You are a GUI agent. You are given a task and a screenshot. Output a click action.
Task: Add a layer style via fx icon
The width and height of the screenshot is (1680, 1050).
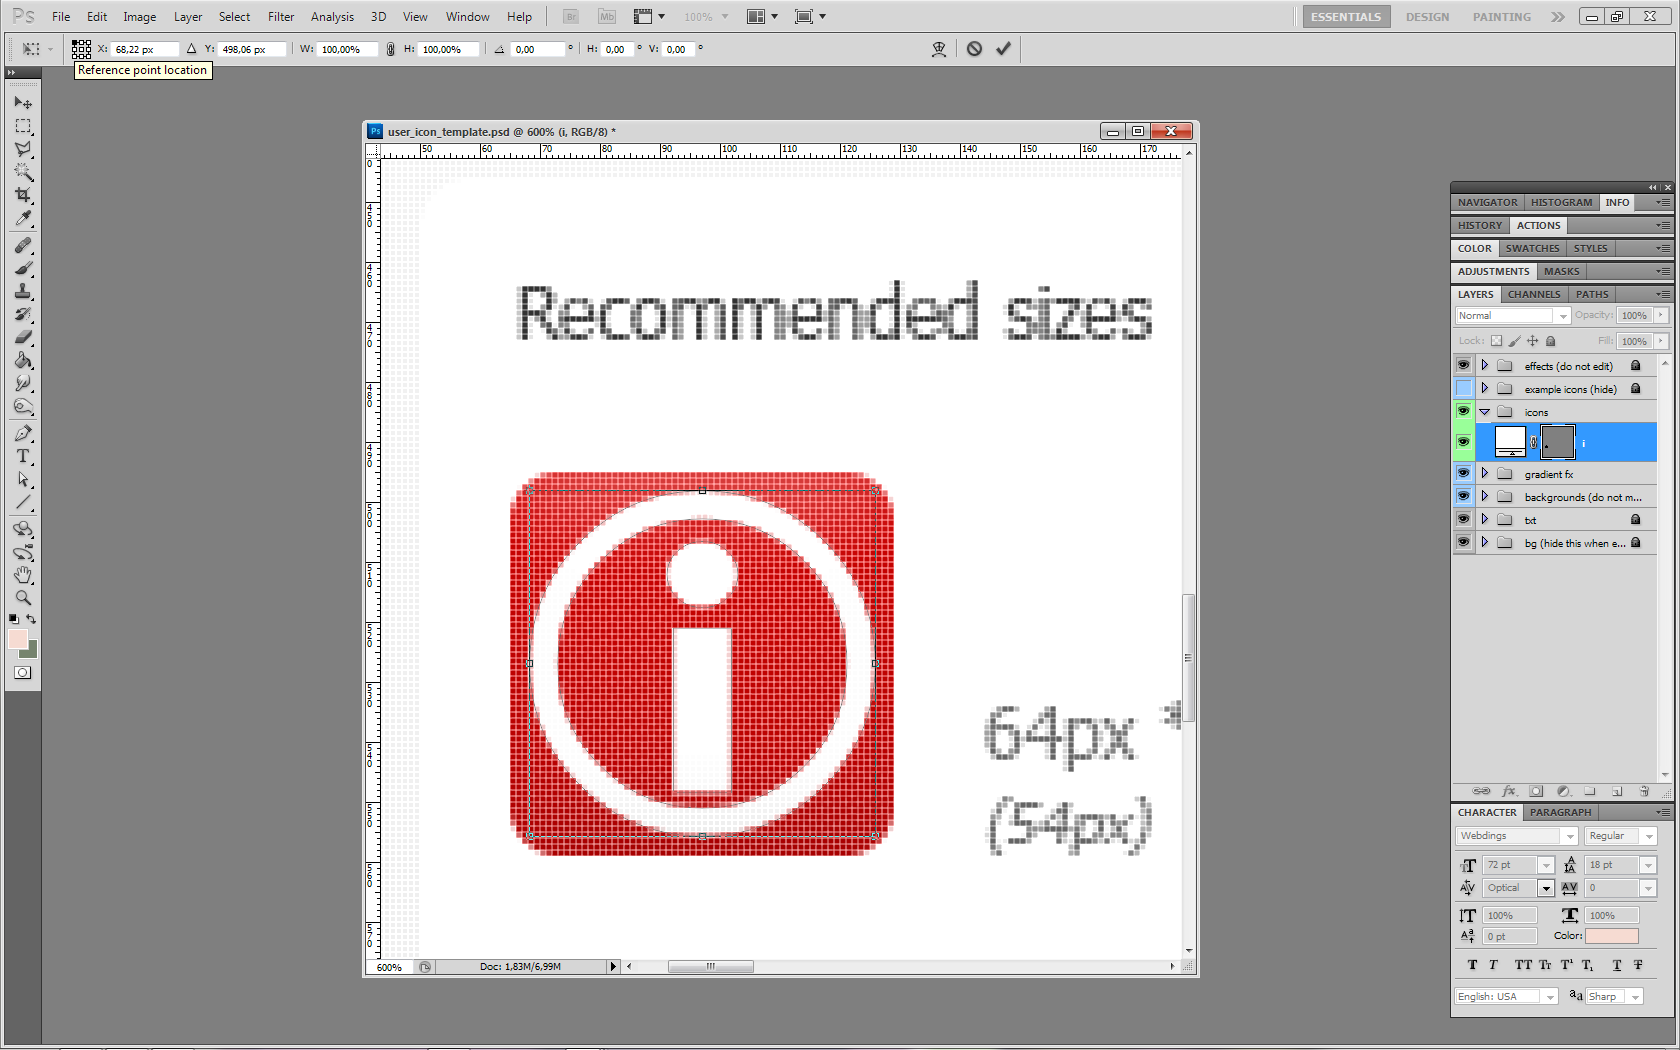coord(1510,791)
